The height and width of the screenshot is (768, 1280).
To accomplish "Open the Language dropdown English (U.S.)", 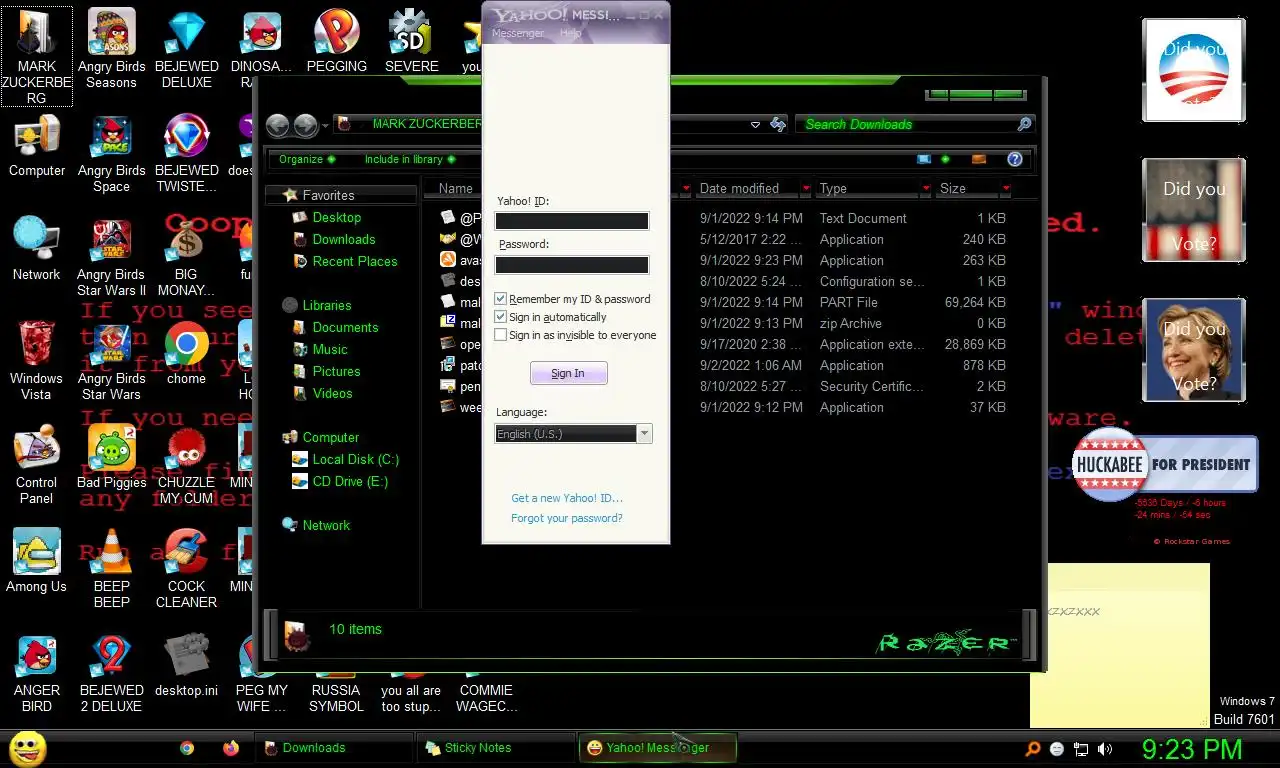I will pyautogui.click(x=574, y=434).
